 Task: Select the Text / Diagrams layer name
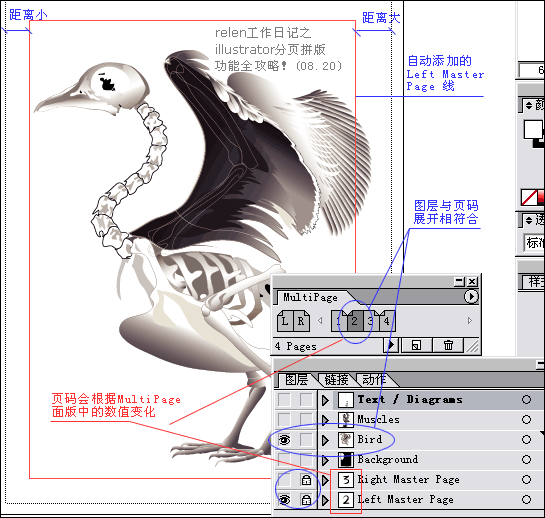pyautogui.click(x=410, y=399)
